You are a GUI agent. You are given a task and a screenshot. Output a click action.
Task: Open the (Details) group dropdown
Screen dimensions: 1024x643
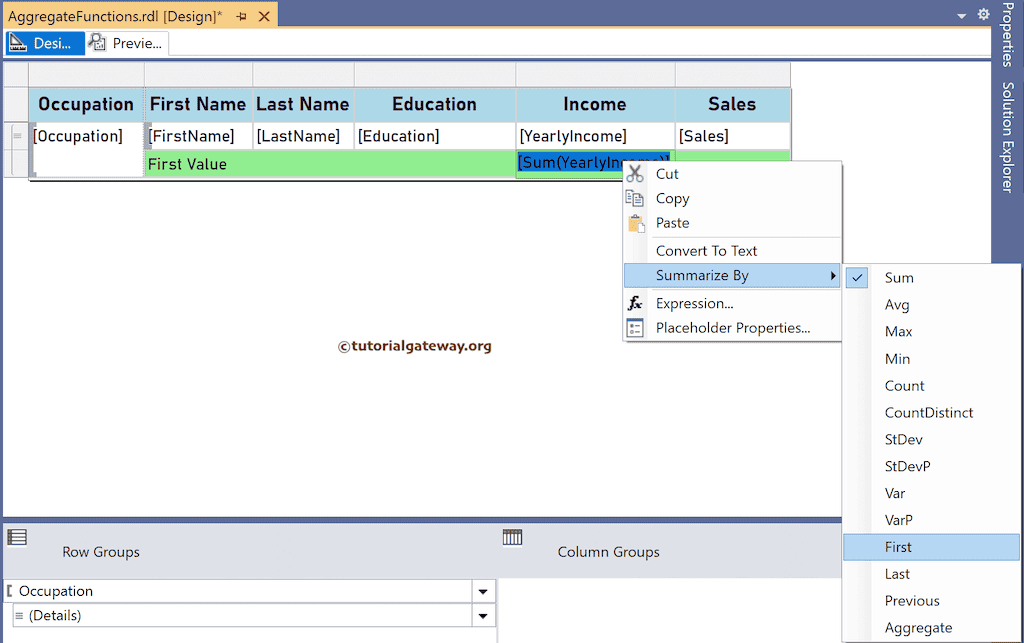pos(482,615)
